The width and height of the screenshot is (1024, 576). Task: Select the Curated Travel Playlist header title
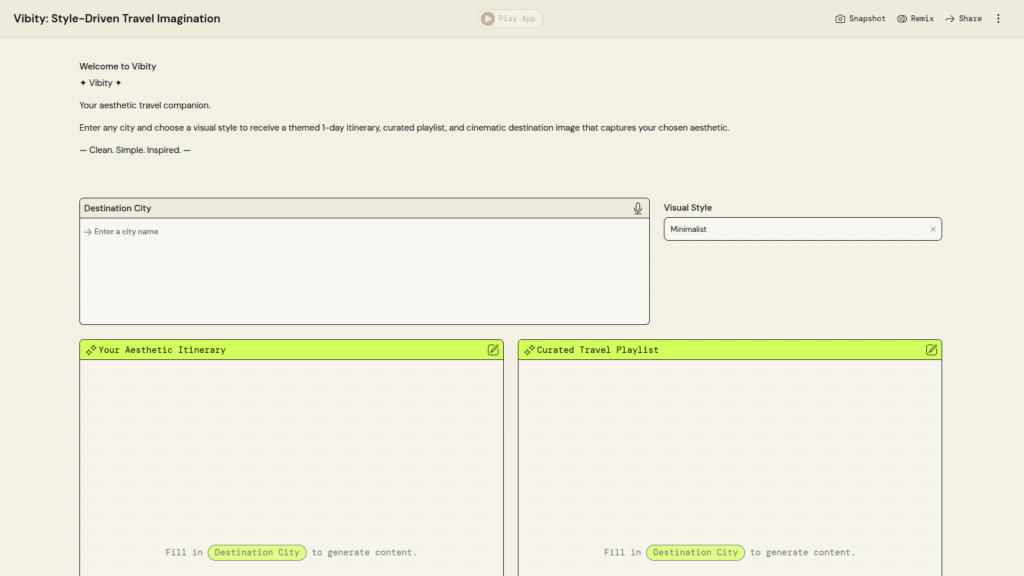(x=597, y=350)
